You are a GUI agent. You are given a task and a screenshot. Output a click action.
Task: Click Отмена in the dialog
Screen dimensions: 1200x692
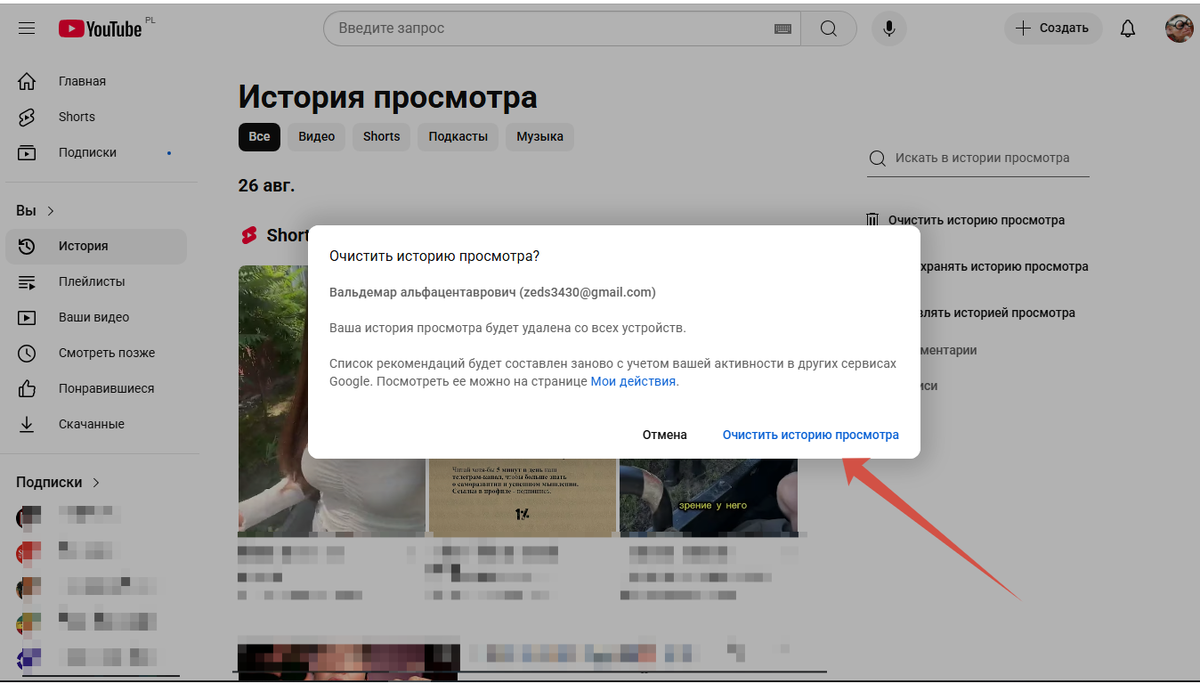pos(665,435)
